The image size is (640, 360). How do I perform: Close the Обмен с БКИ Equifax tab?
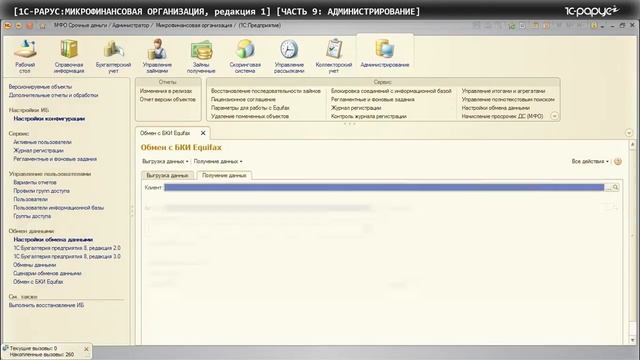click(203, 133)
